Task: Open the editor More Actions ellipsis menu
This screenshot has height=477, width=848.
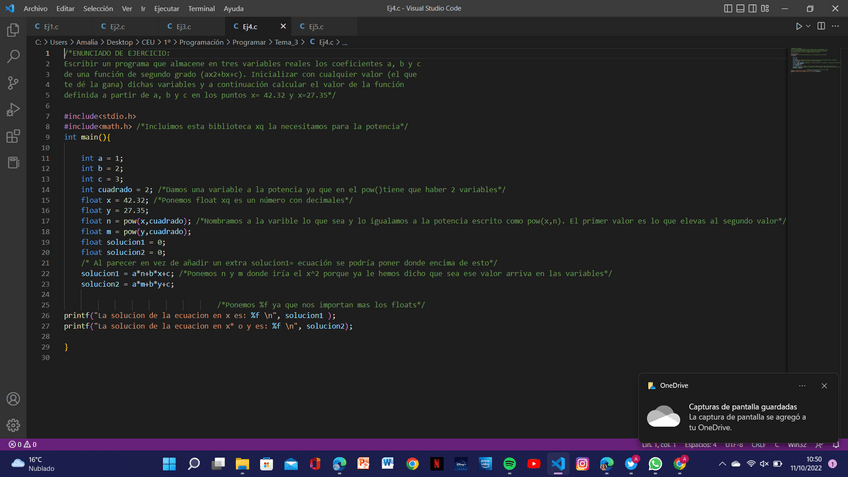Action: tap(836, 26)
